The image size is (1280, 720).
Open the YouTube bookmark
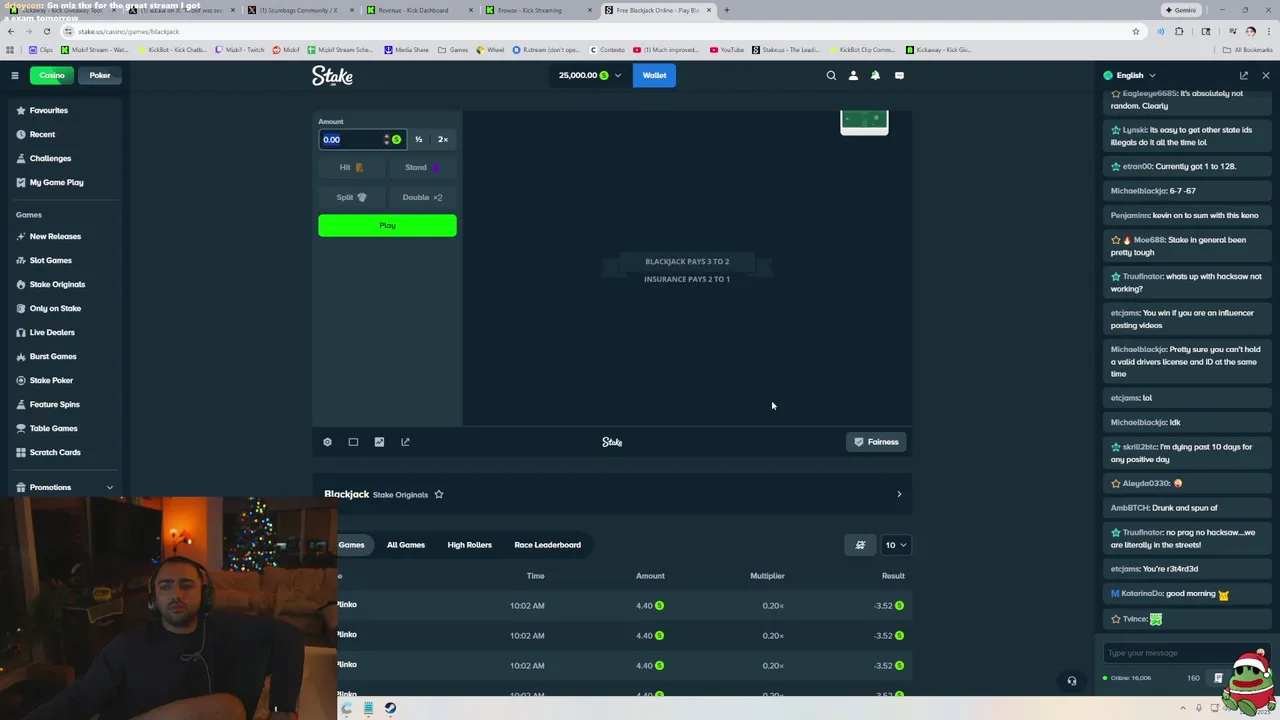(x=726, y=49)
